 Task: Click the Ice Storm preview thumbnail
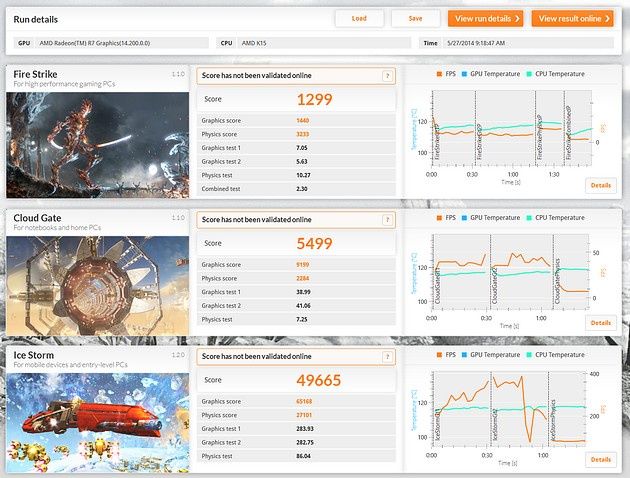point(97,423)
